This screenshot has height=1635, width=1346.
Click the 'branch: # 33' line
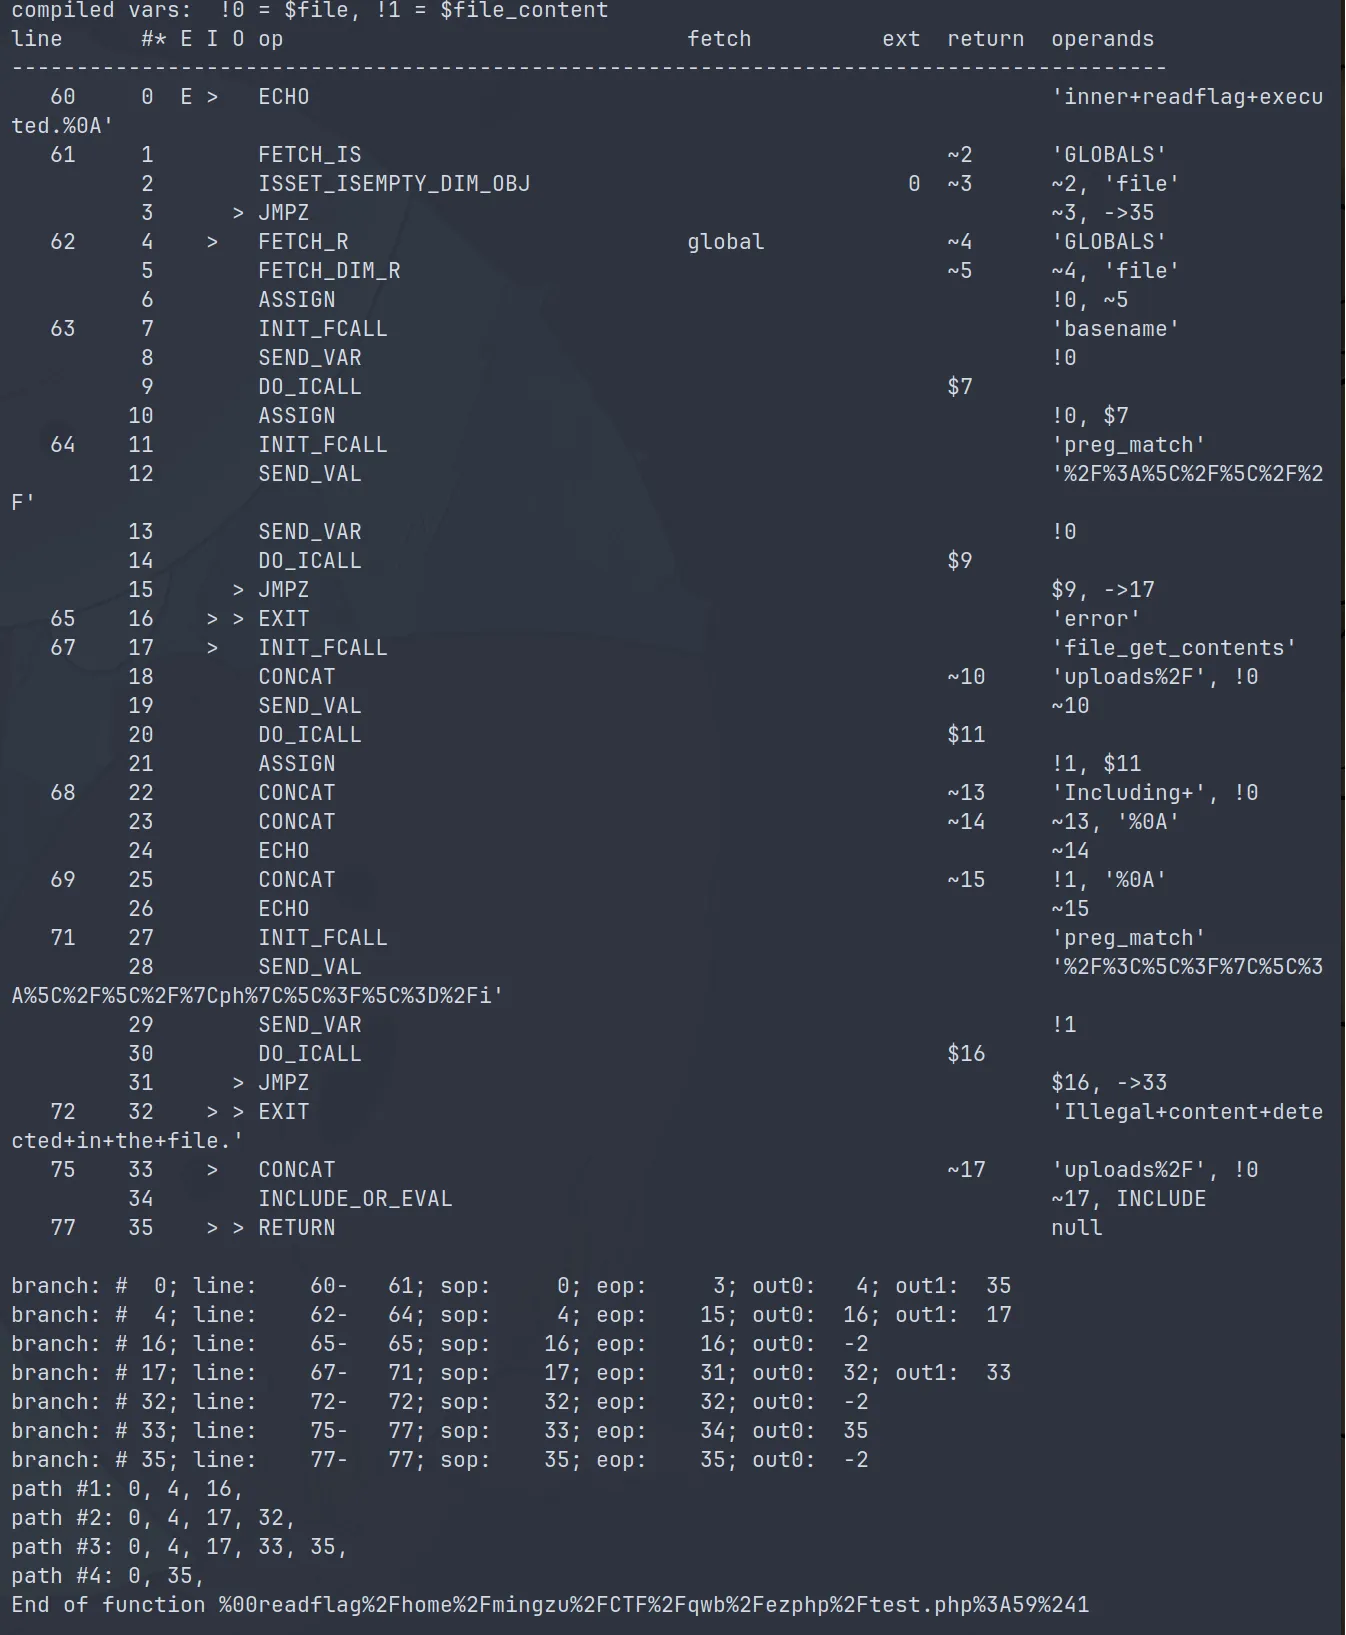click(x=440, y=1431)
